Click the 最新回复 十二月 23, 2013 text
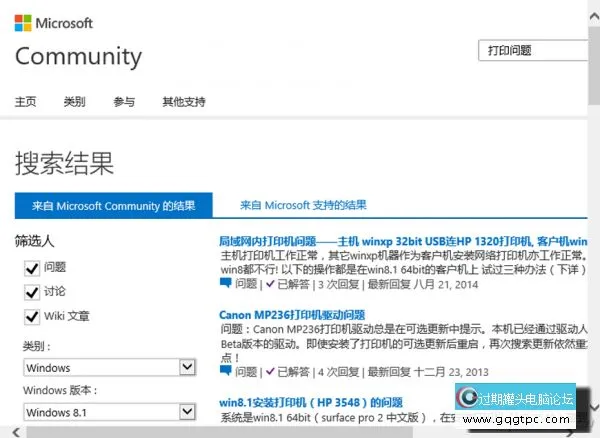Screen dimensions: 600x438 click(x=428, y=372)
